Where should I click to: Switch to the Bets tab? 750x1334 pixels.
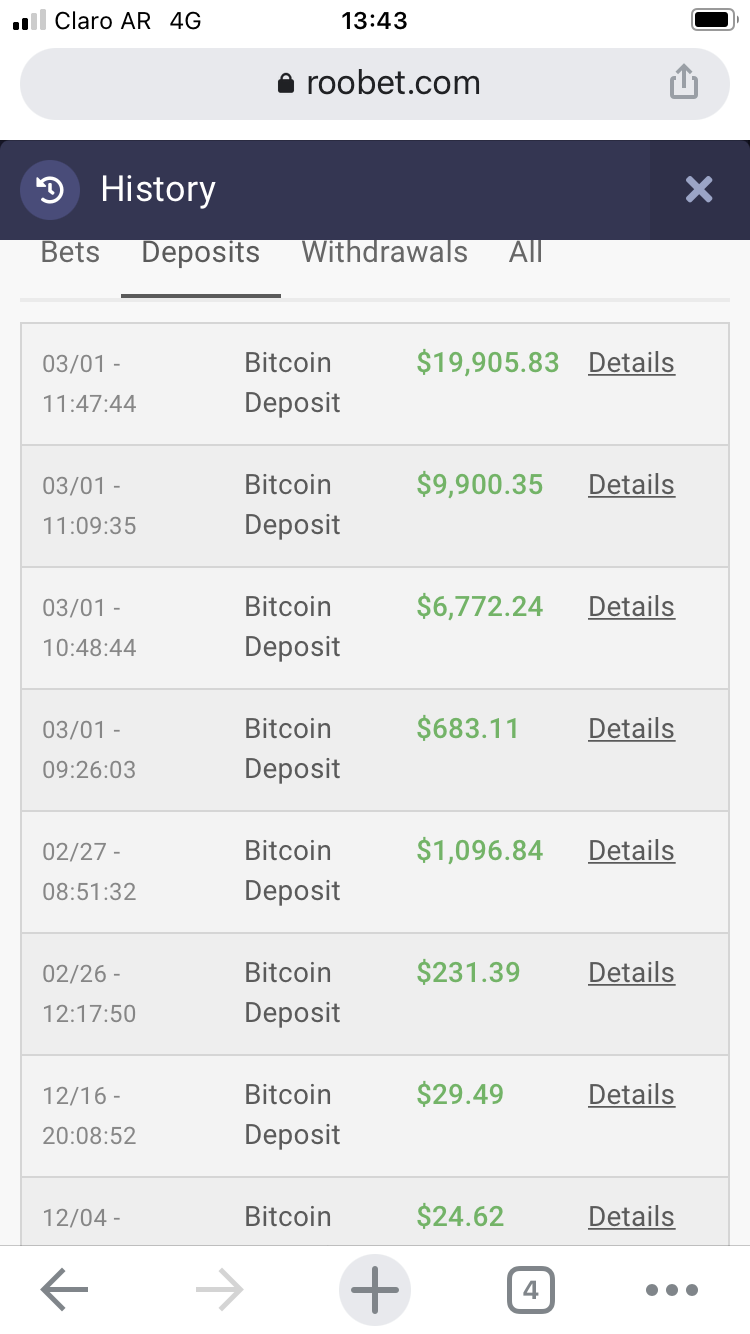point(70,252)
